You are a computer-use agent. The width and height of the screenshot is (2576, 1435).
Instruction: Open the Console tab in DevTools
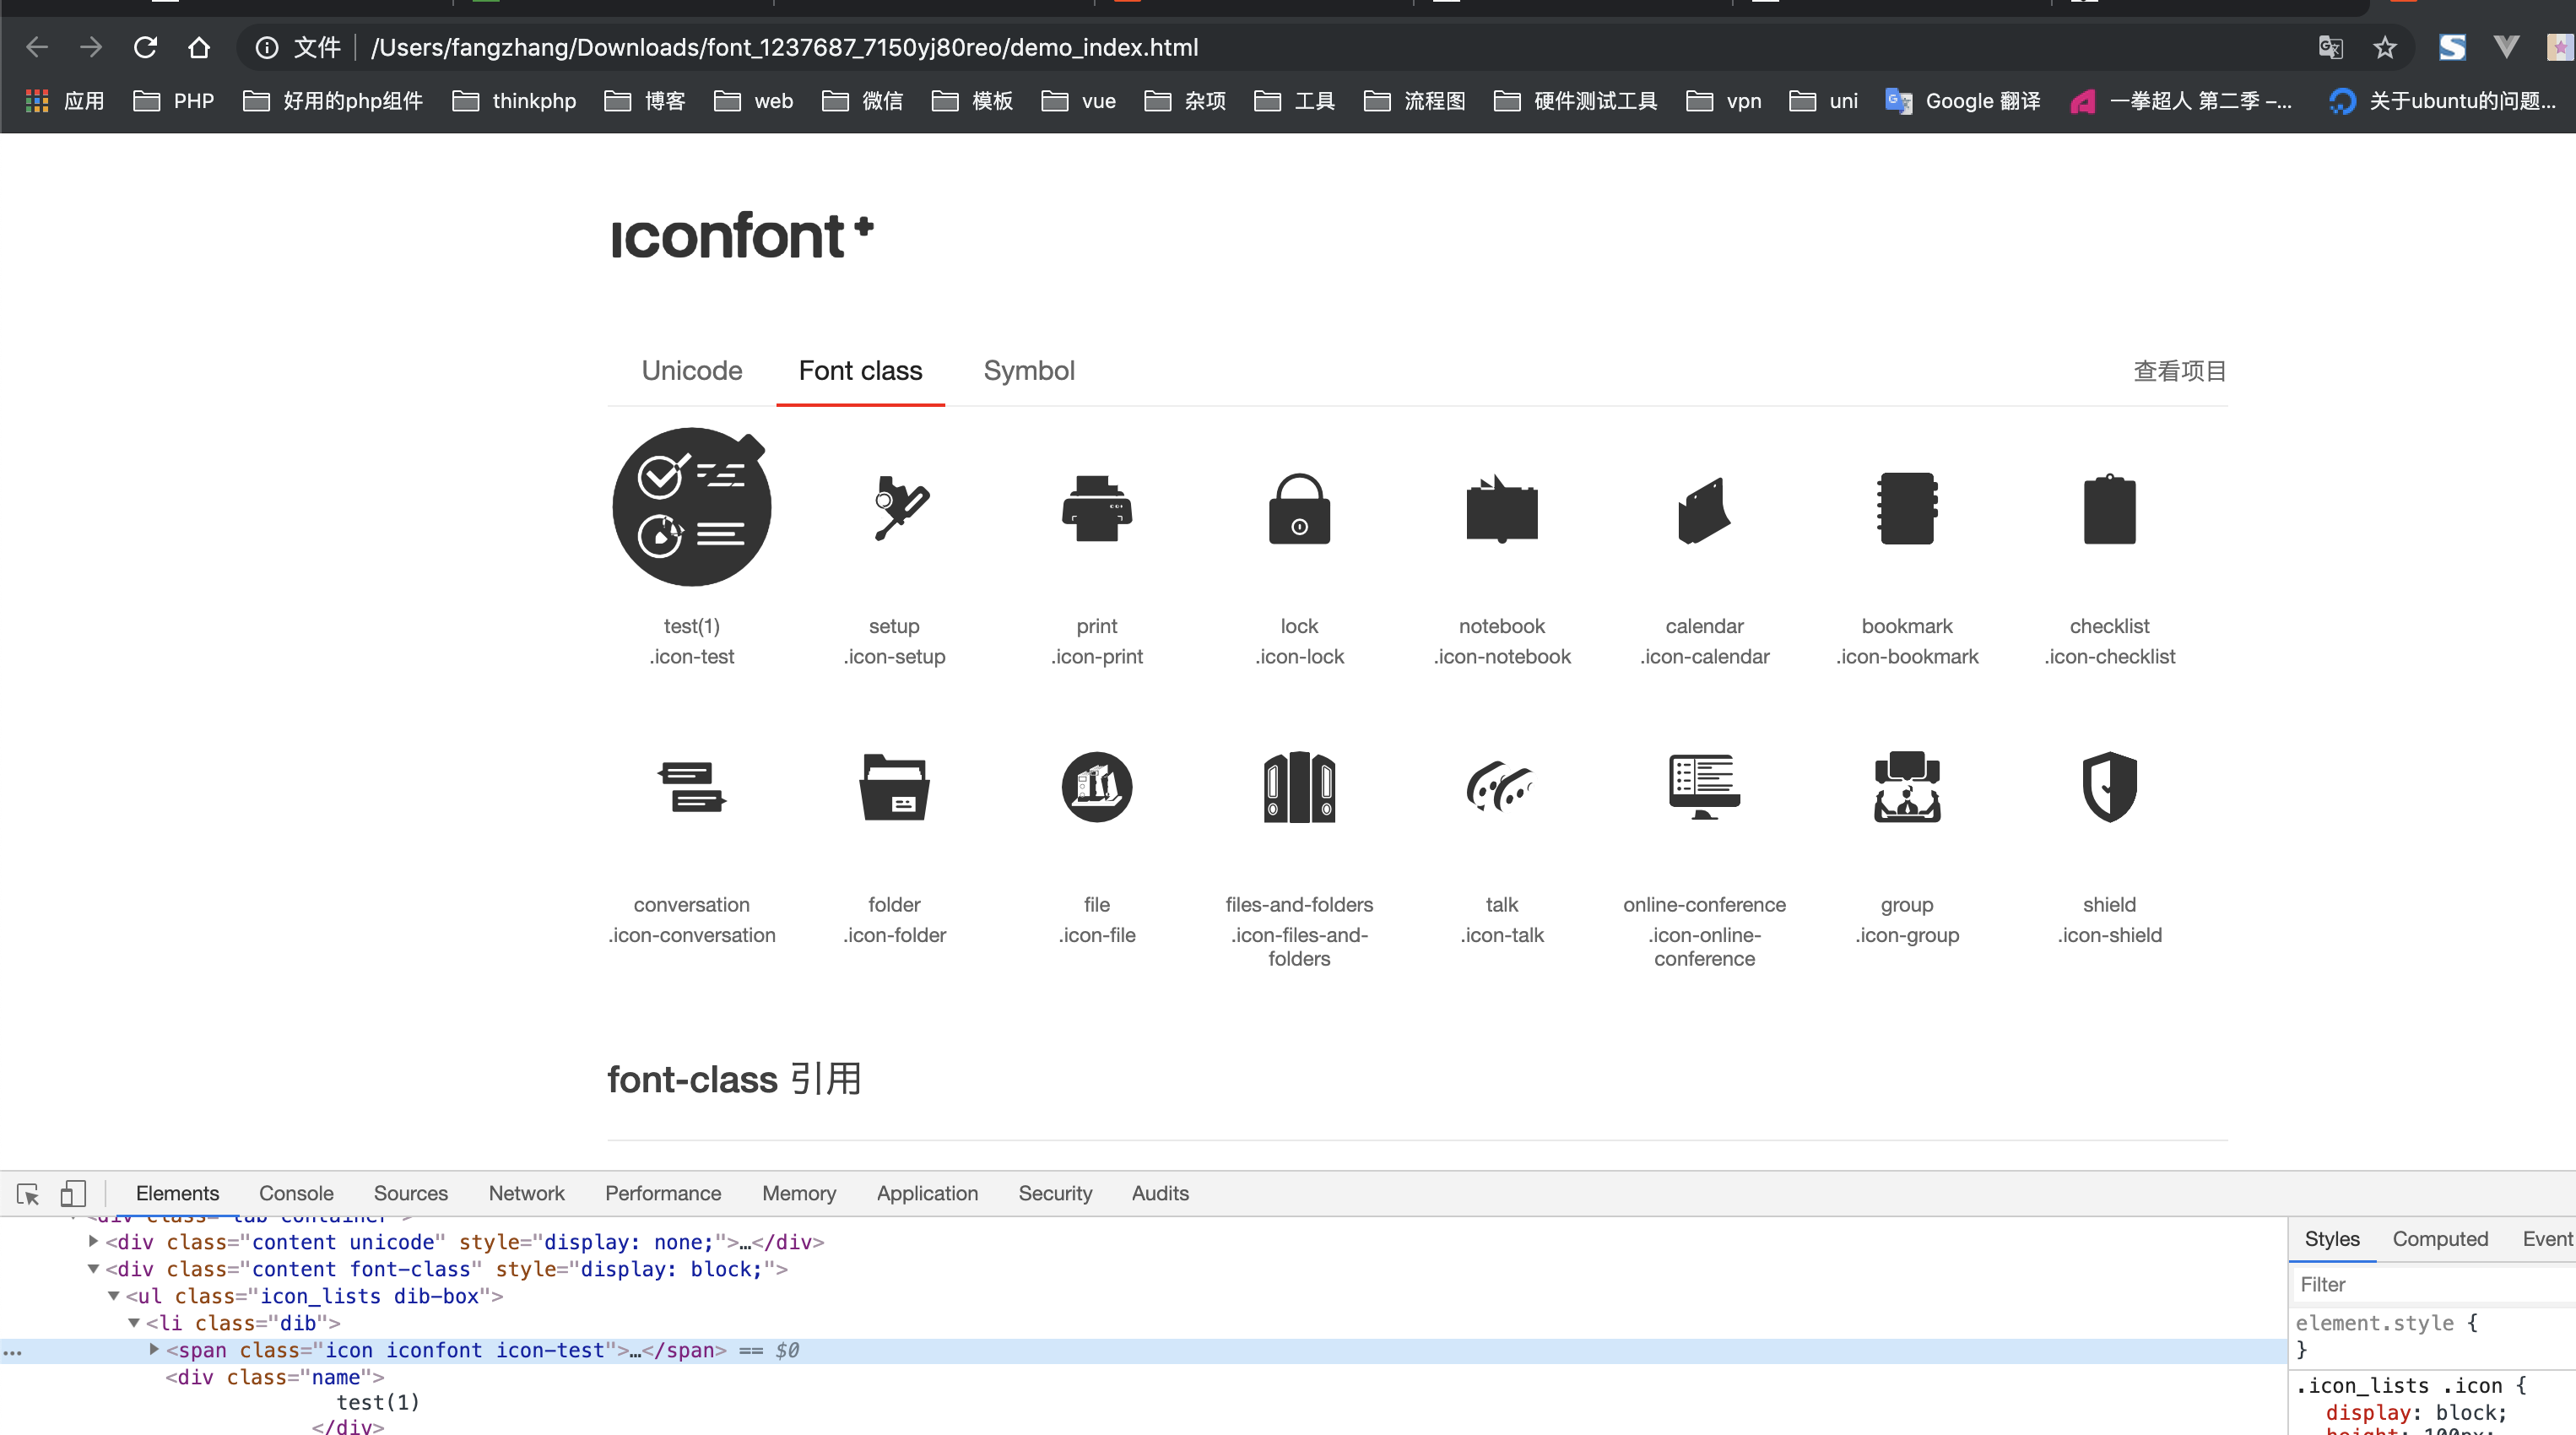296,1193
